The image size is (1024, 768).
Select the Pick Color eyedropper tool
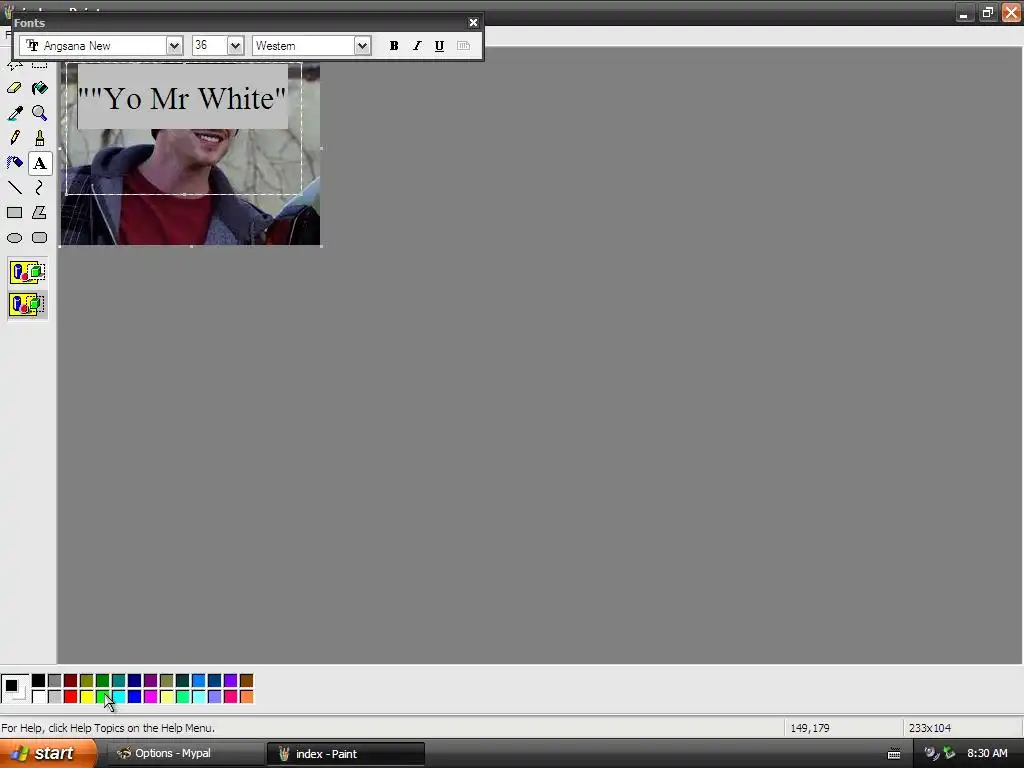coord(14,113)
